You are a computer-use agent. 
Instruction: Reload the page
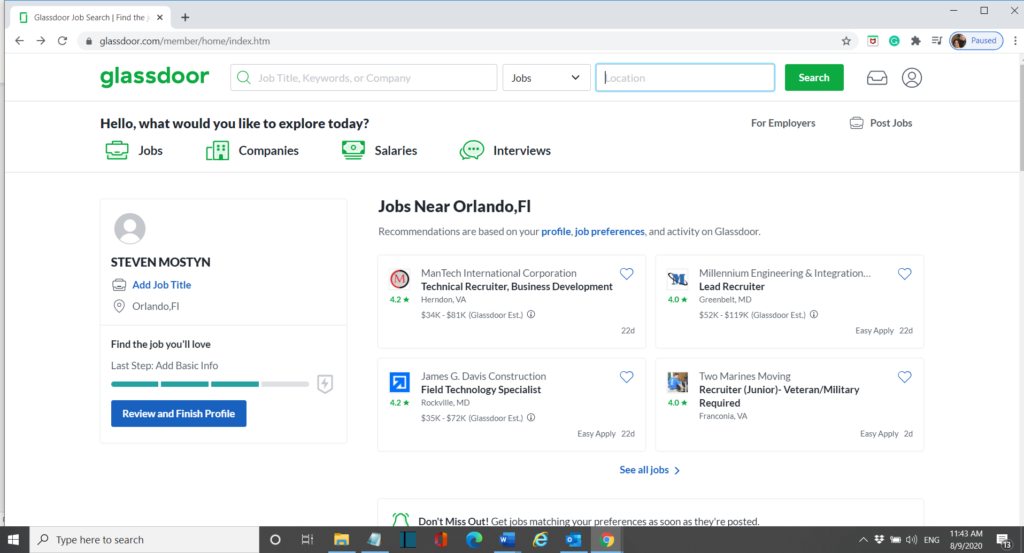coord(62,40)
